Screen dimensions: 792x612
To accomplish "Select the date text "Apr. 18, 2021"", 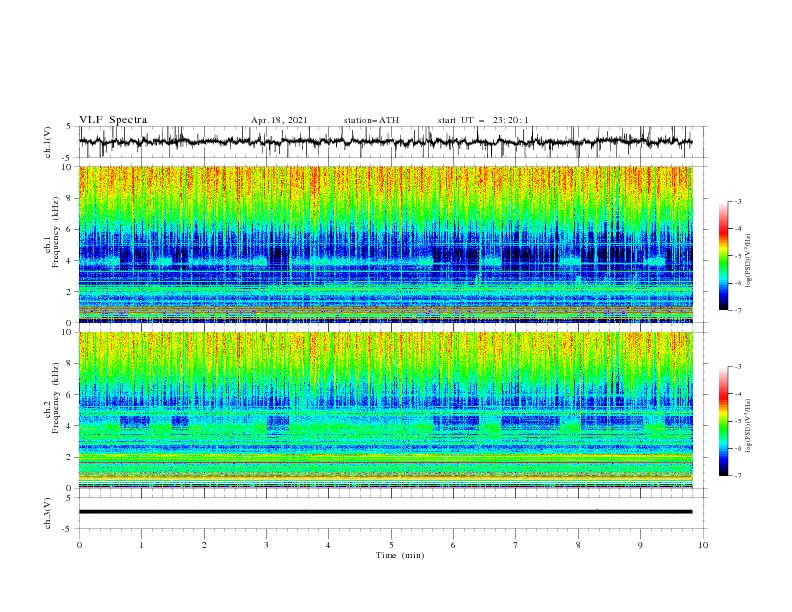I will tap(279, 120).
